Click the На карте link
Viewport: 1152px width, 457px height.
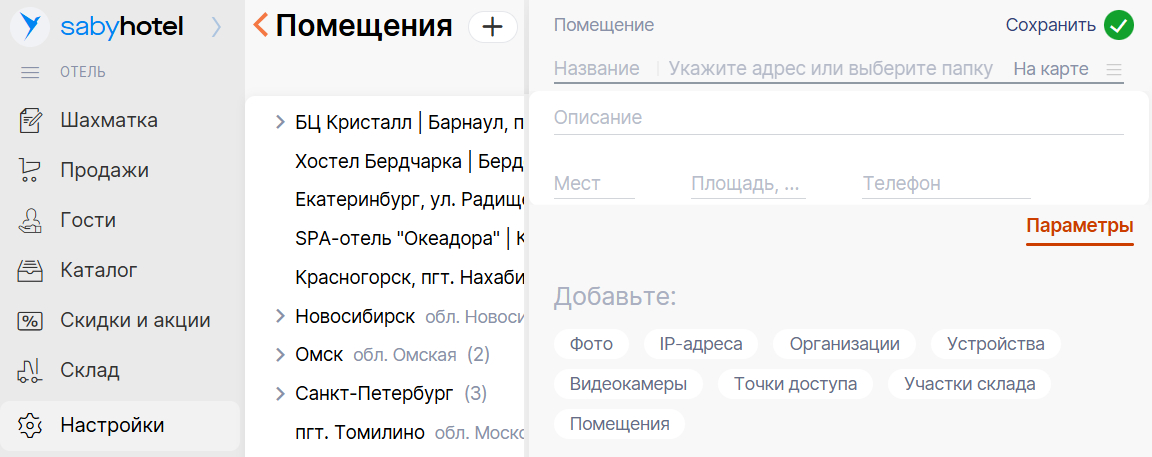click(x=1050, y=69)
